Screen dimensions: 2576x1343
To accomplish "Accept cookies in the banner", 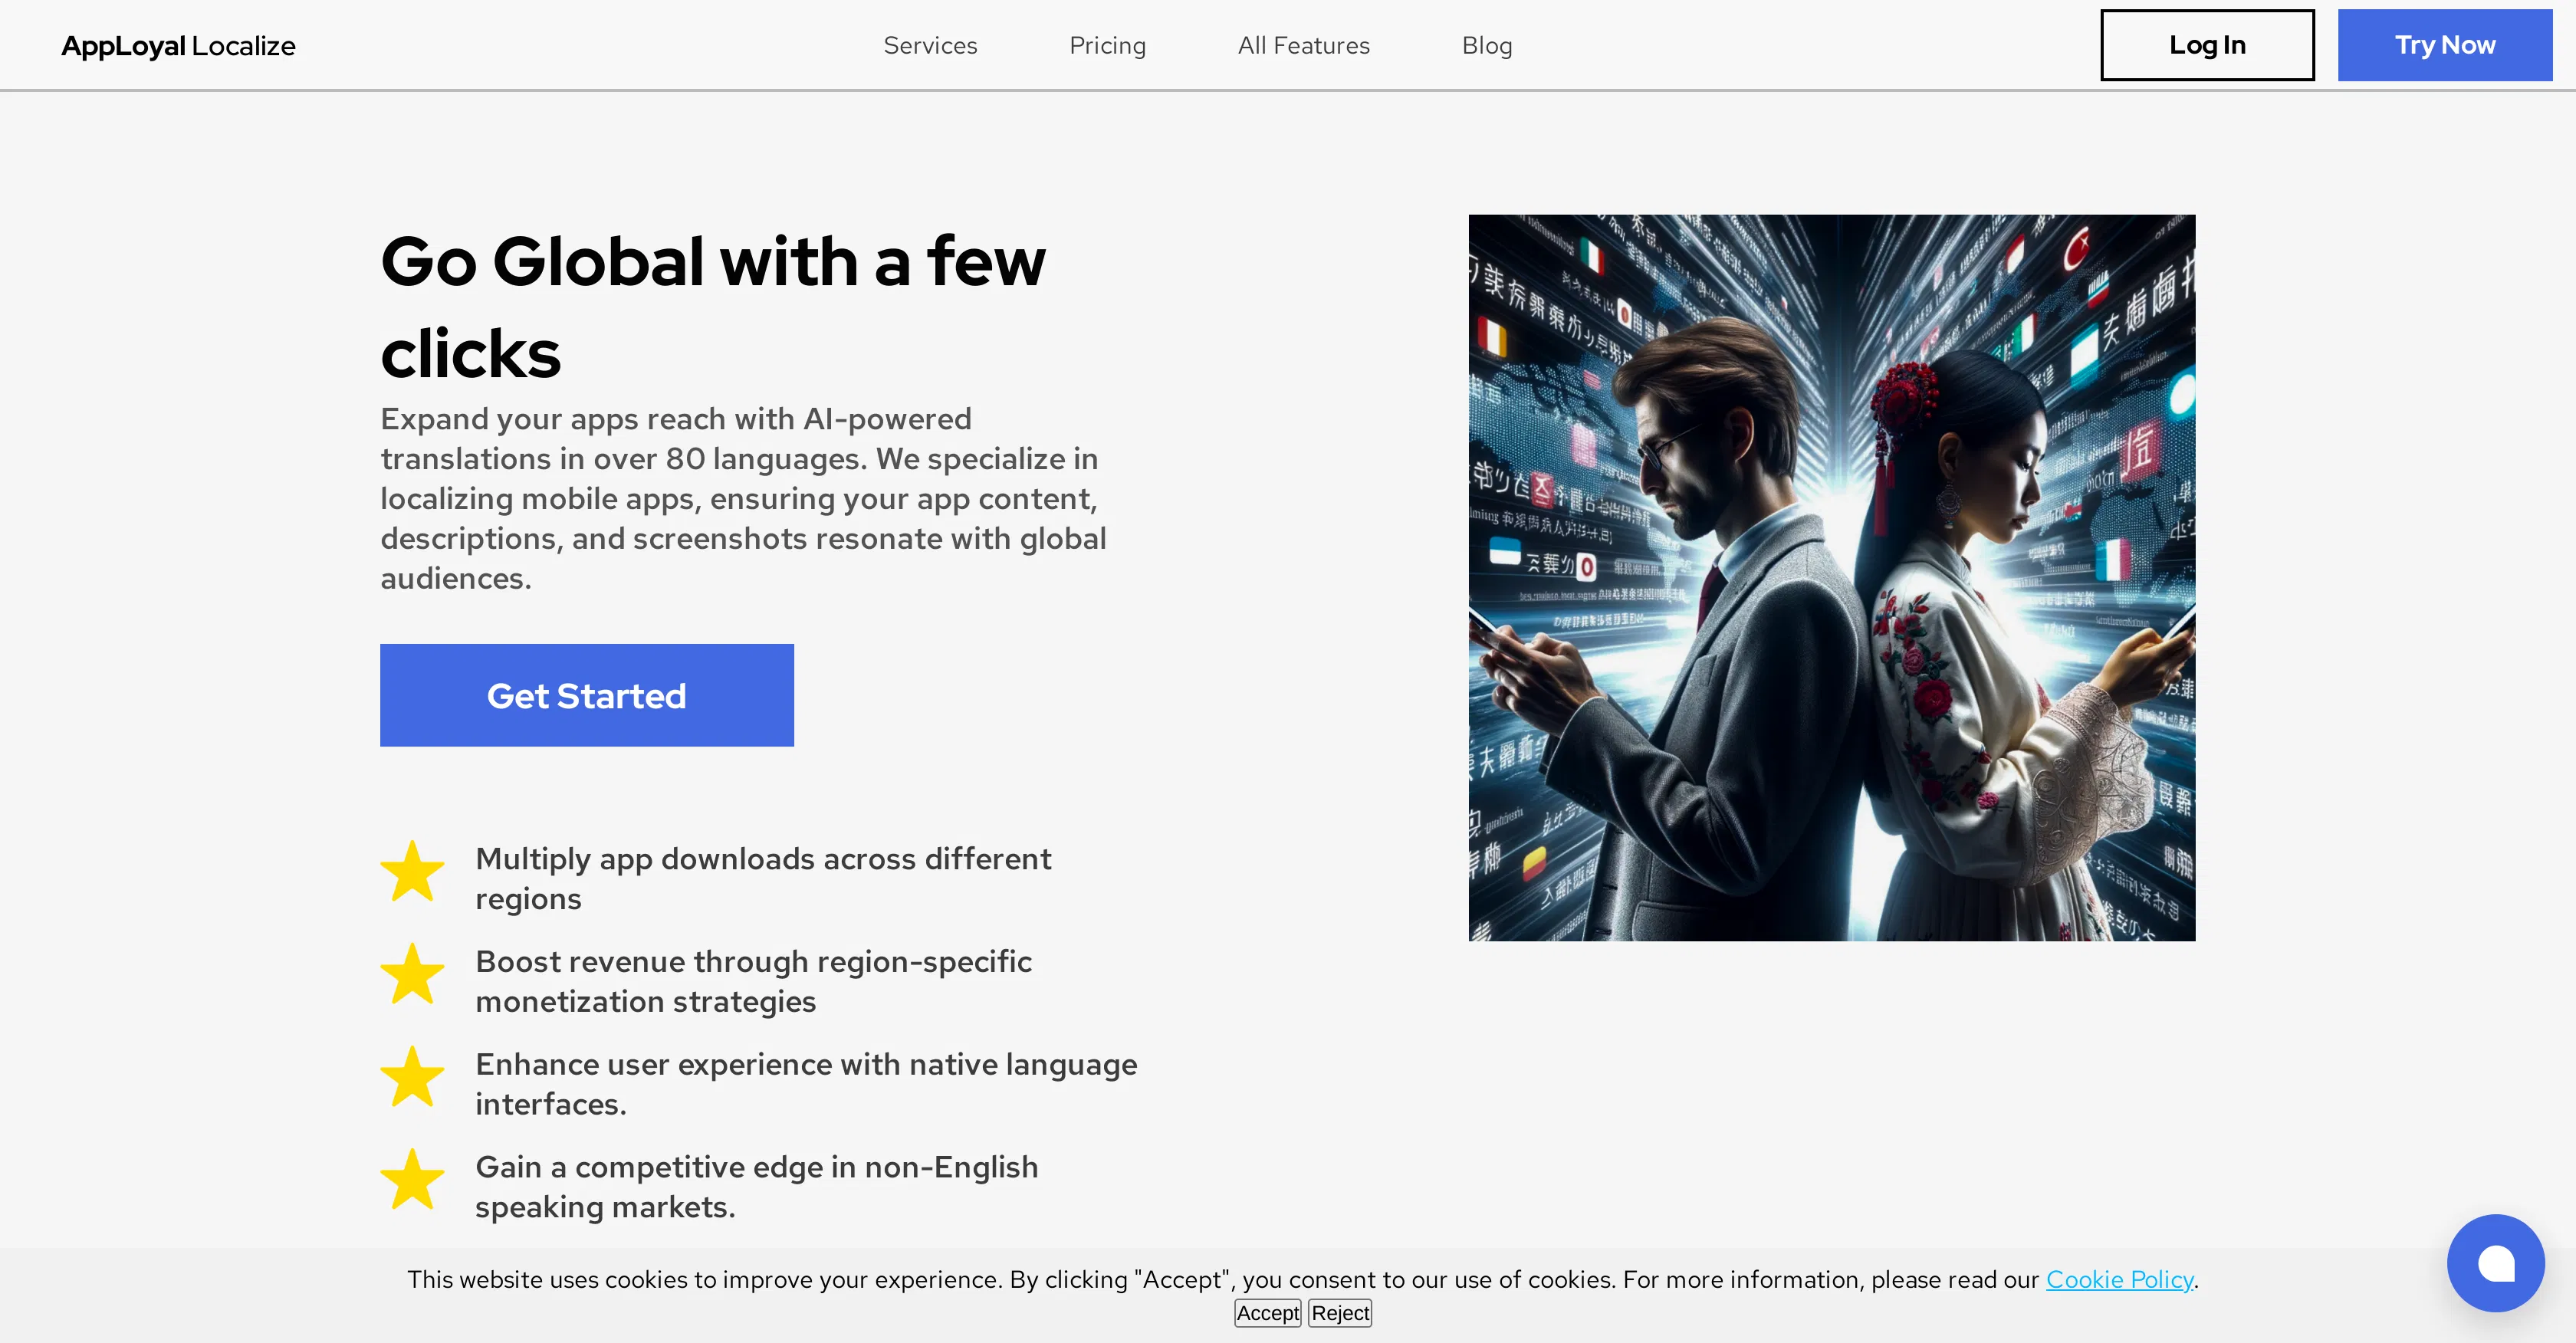I will pyautogui.click(x=1267, y=1313).
